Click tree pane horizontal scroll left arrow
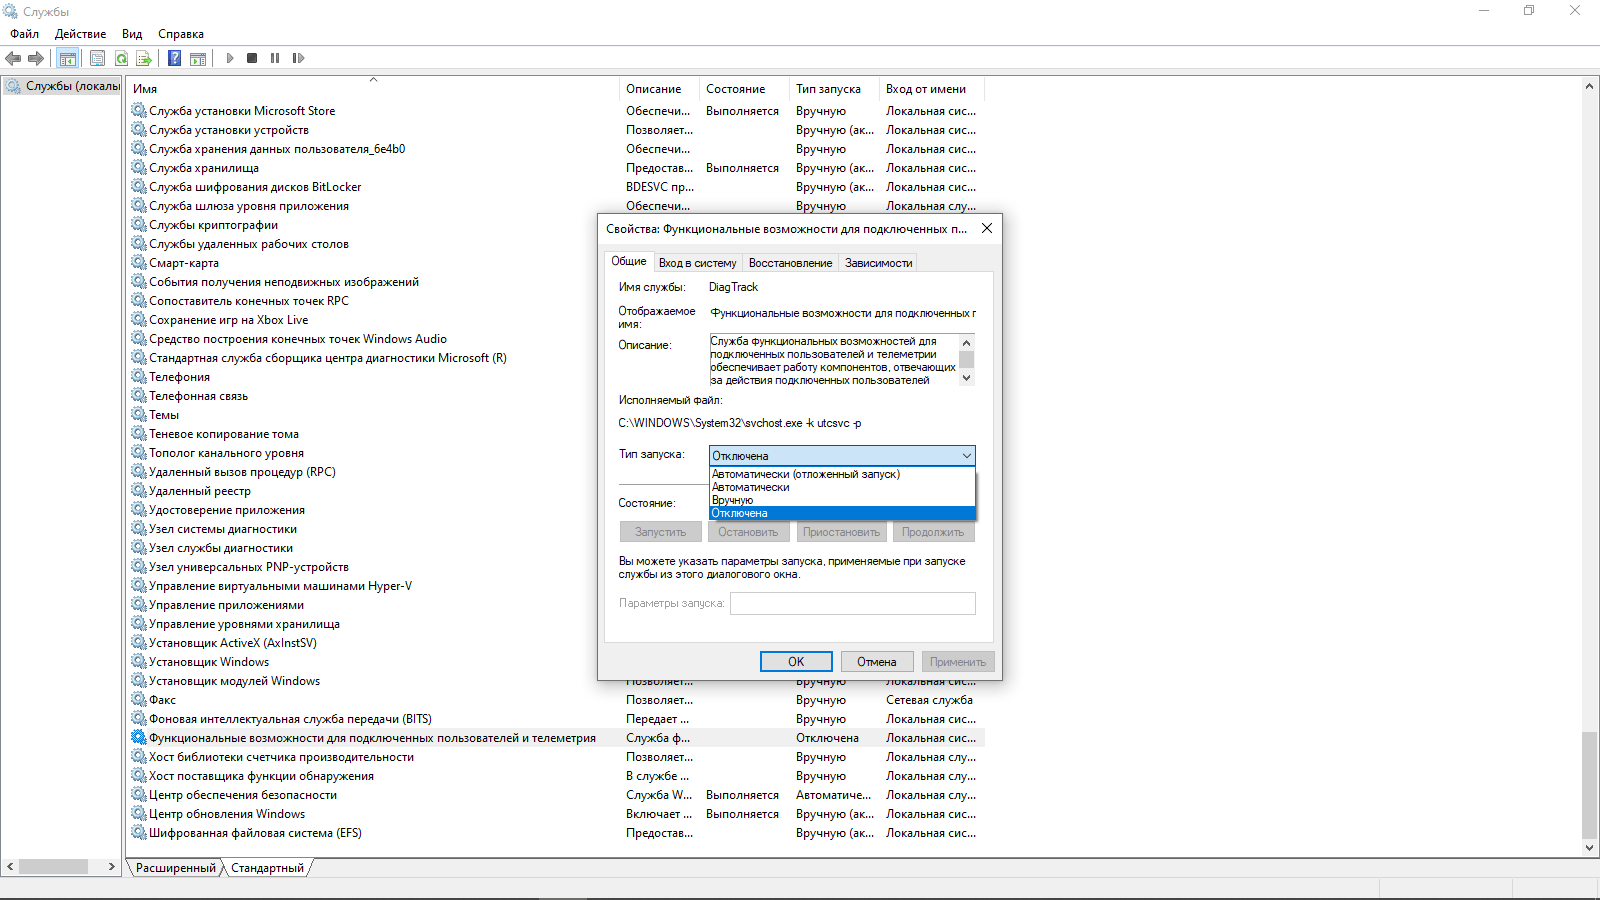The height and width of the screenshot is (900, 1600). (x=10, y=867)
